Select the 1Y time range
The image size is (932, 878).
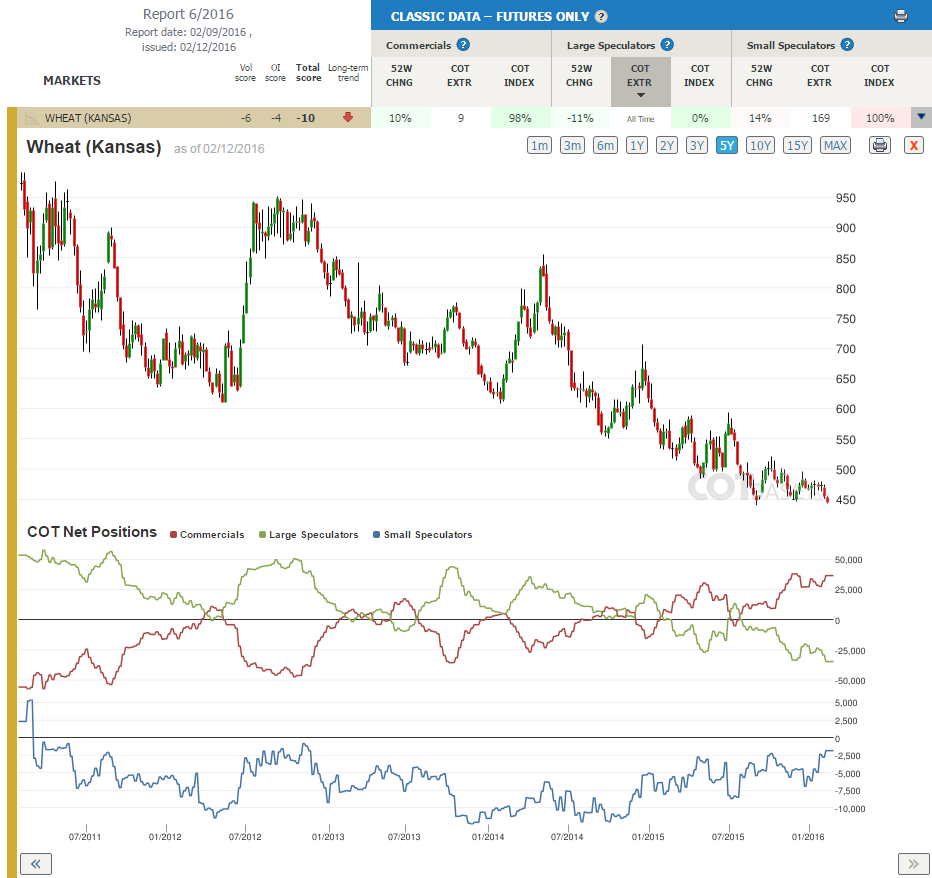[x=637, y=145]
